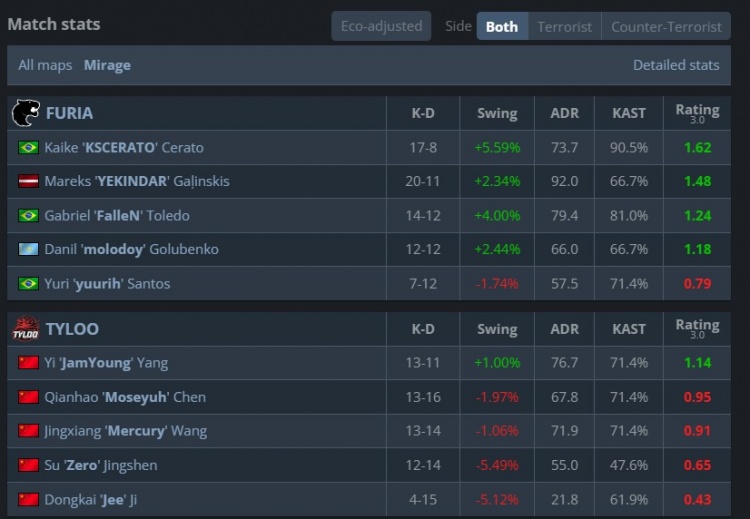The height and width of the screenshot is (519, 750).
Task: Select the Both sides option
Action: (502, 27)
